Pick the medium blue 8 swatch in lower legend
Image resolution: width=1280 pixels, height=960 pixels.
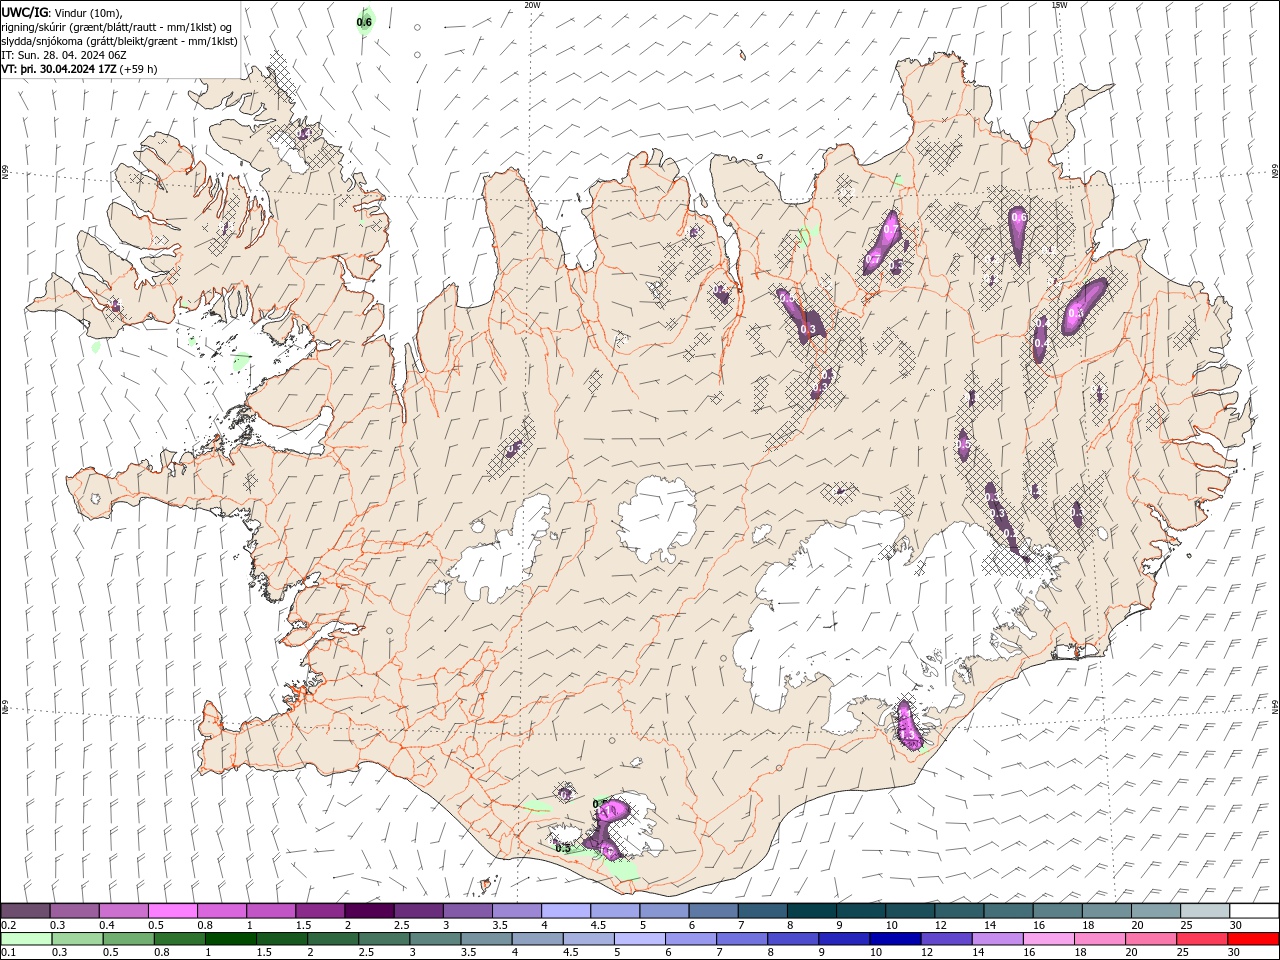click(x=807, y=939)
